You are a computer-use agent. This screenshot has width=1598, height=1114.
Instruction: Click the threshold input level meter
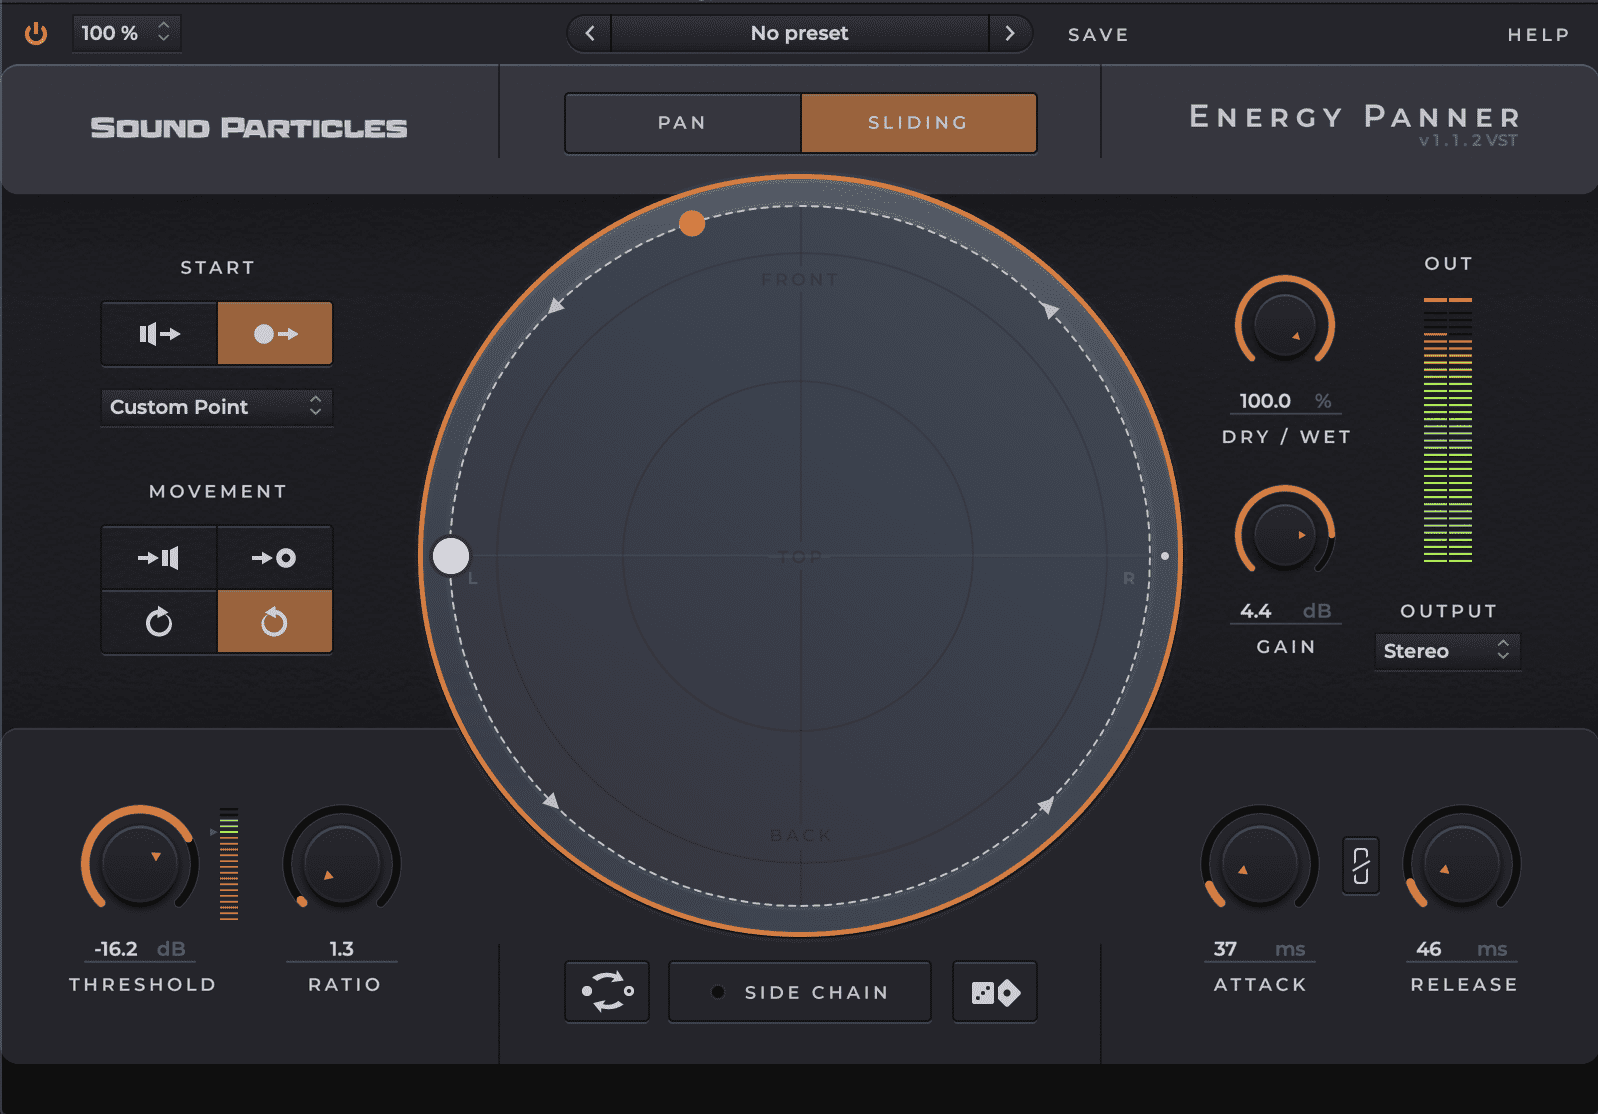click(229, 863)
